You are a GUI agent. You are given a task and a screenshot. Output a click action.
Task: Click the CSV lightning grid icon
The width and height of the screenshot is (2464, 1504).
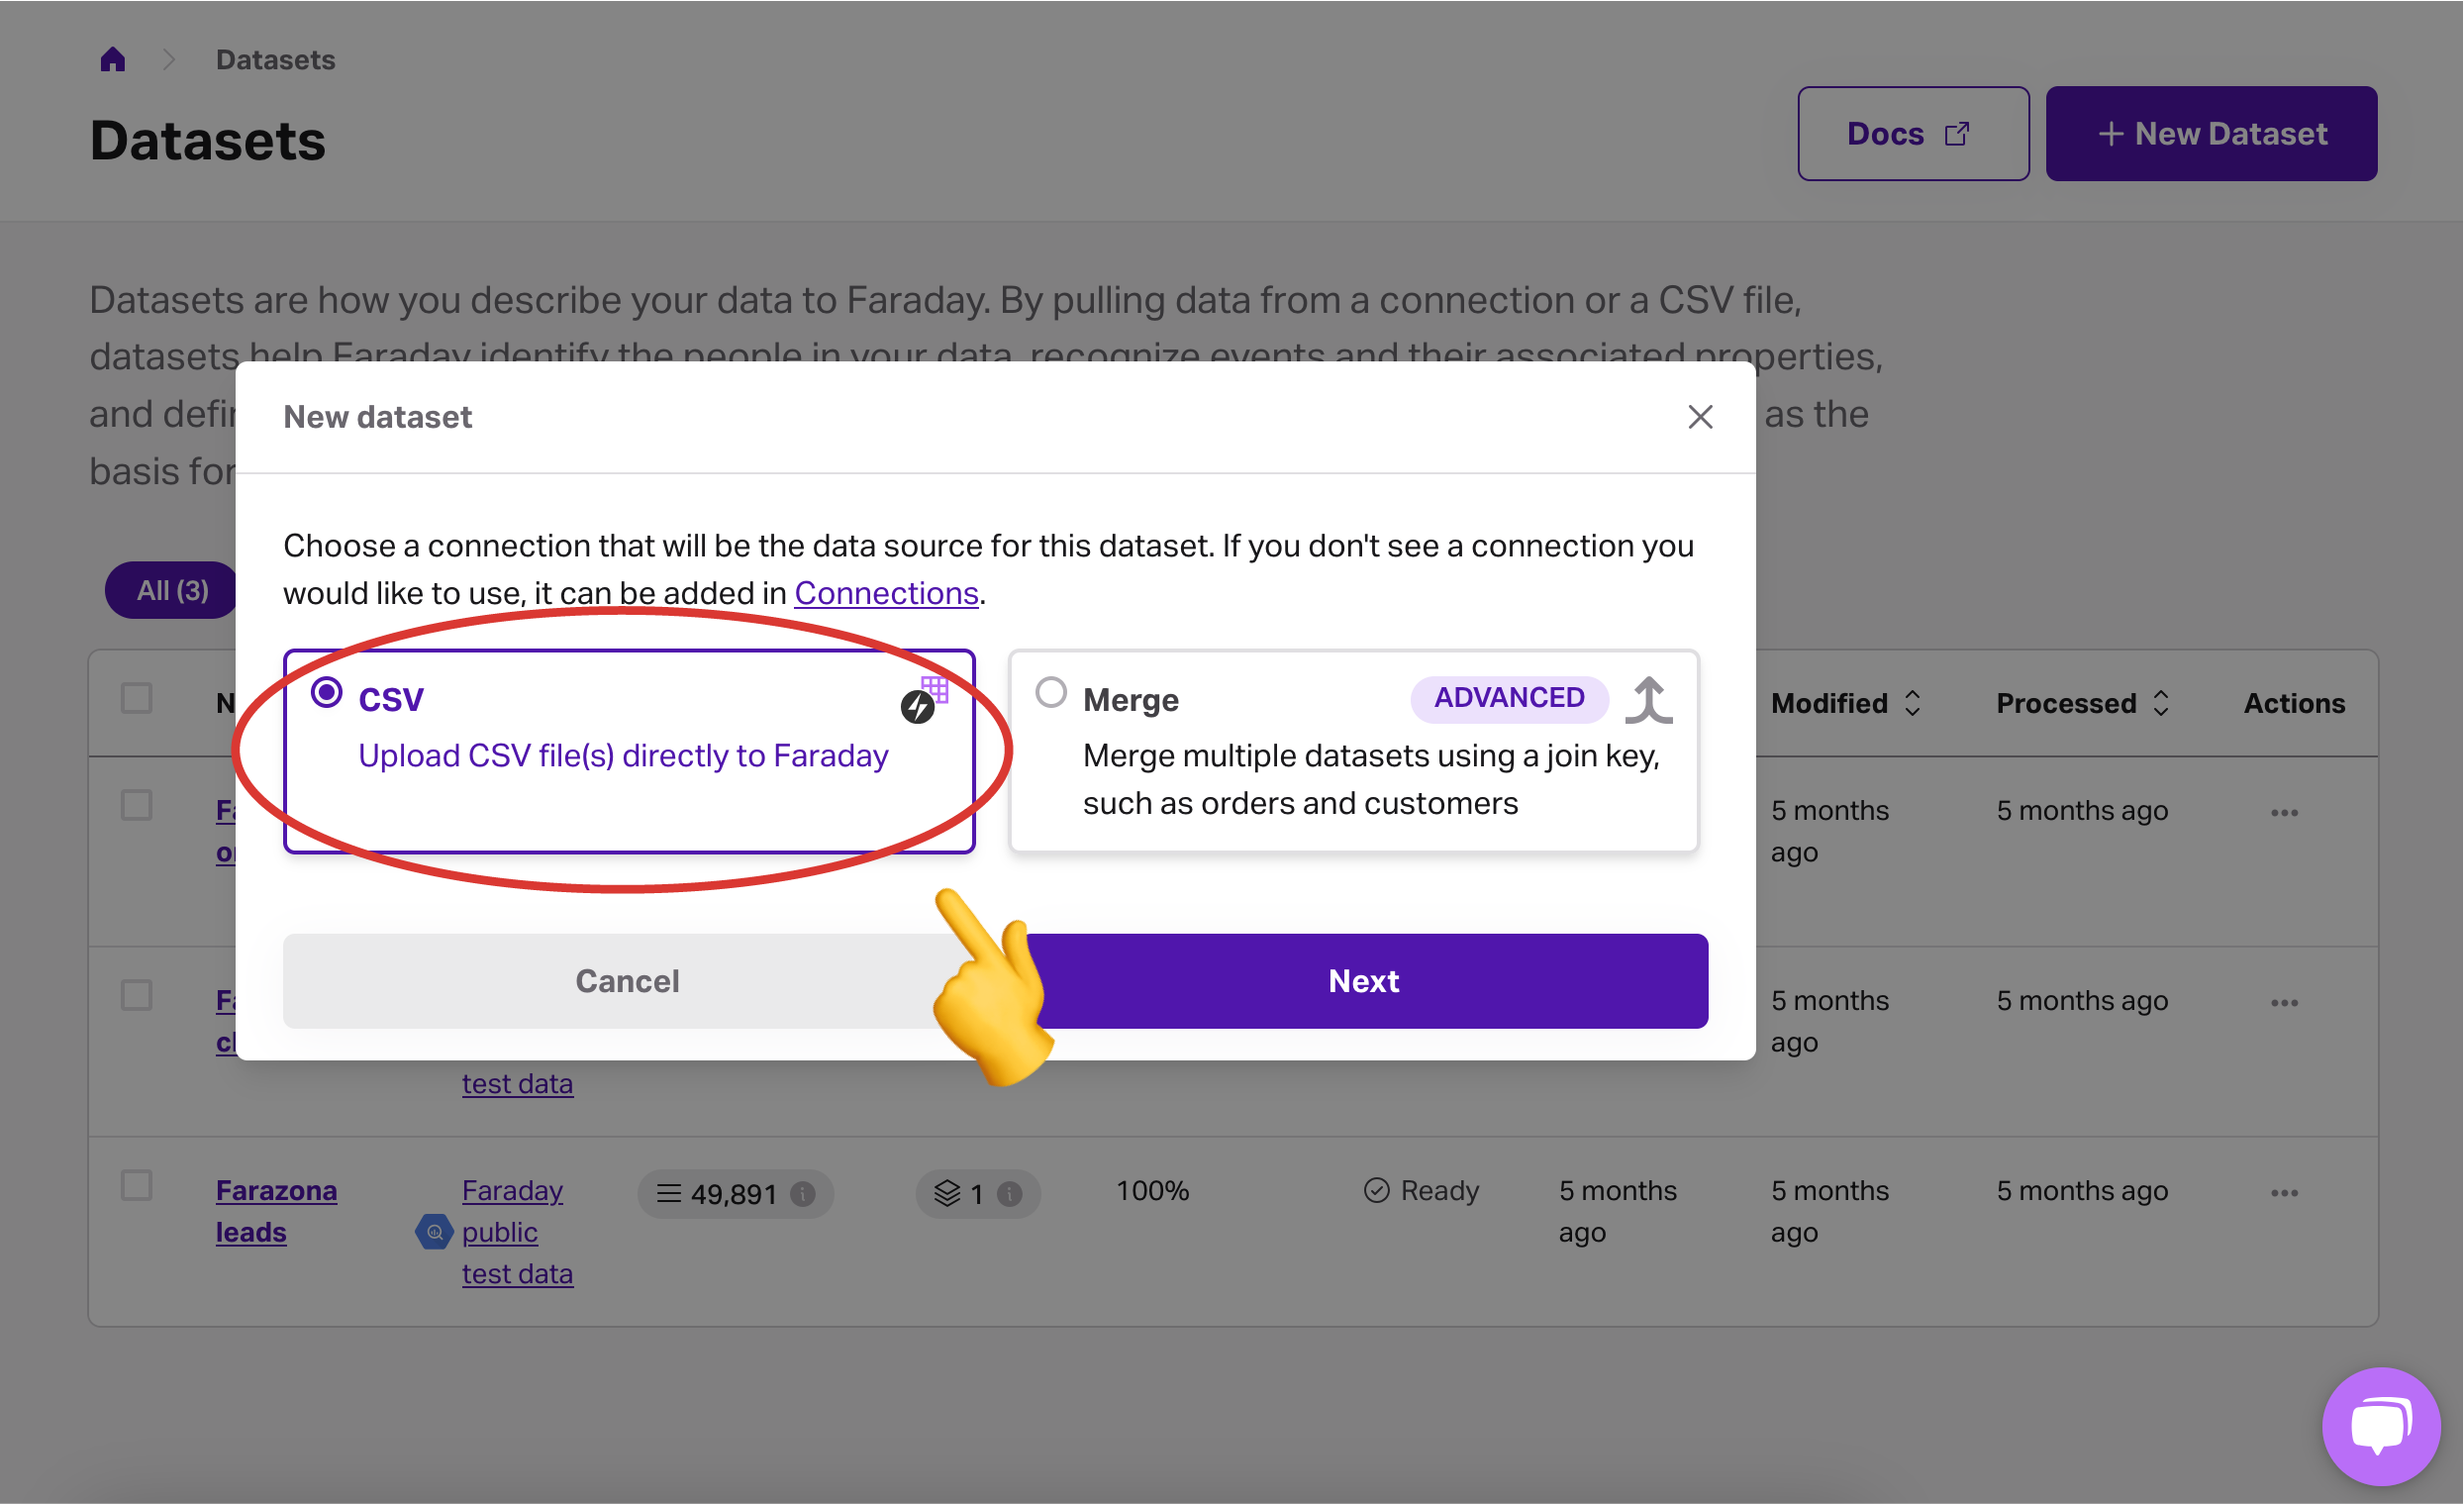click(x=923, y=700)
